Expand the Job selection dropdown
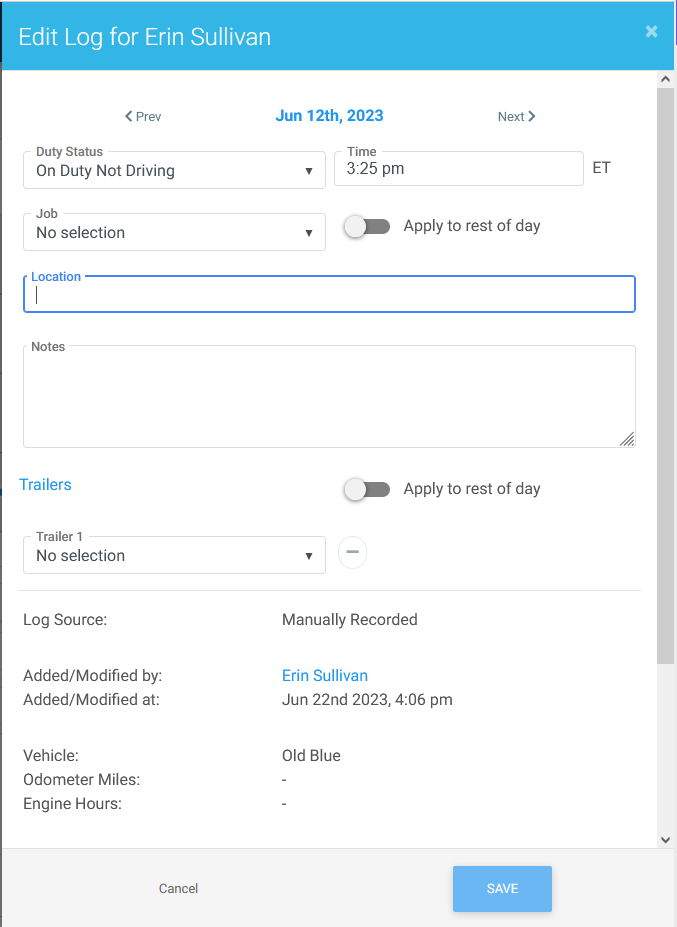Screen dimensions: 677x927 pyautogui.click(x=174, y=233)
